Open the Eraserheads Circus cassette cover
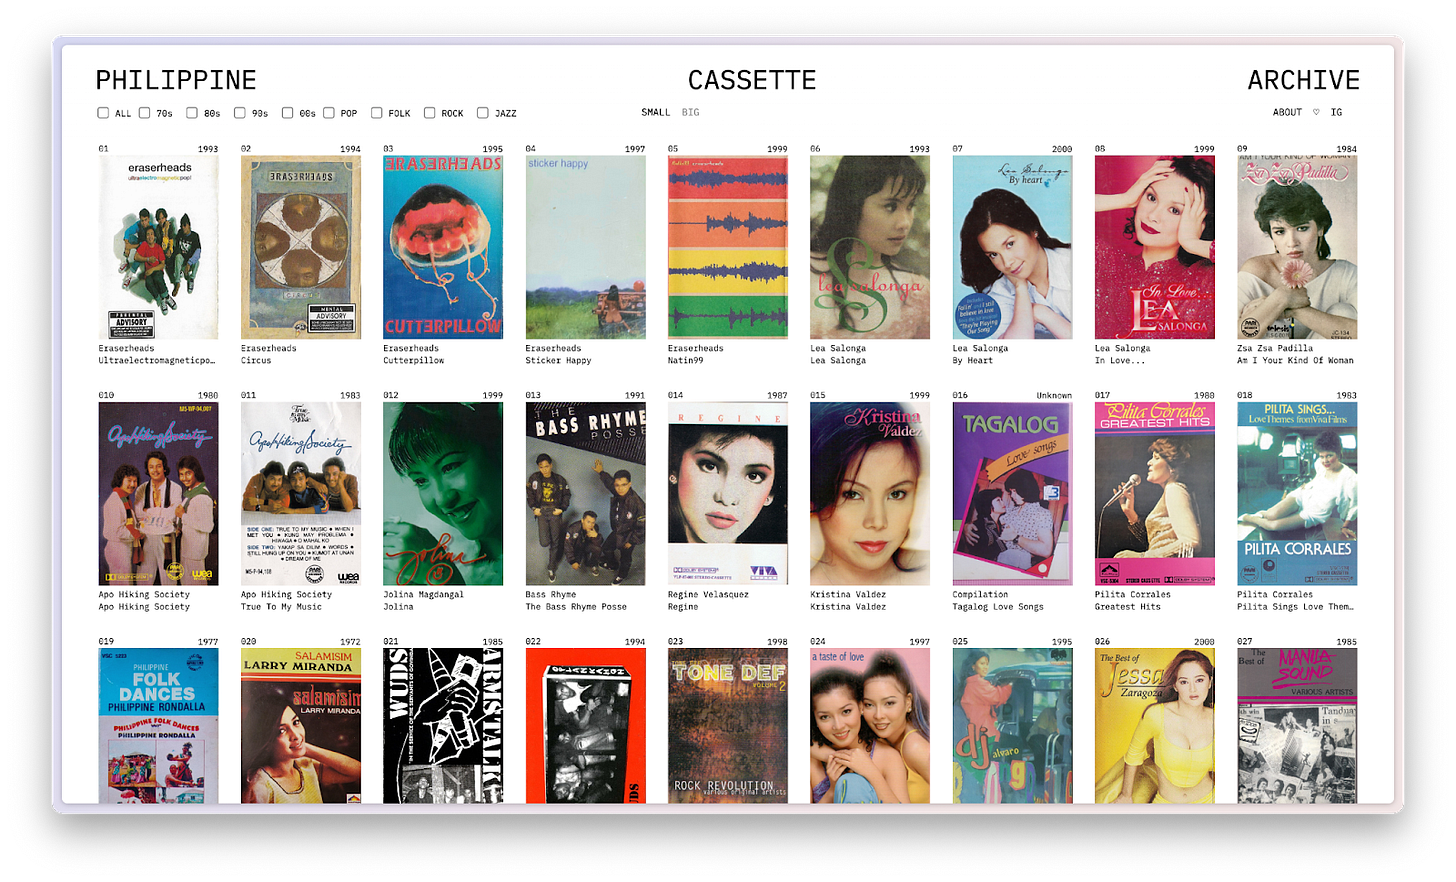1456x882 pixels. pyautogui.click(x=301, y=247)
